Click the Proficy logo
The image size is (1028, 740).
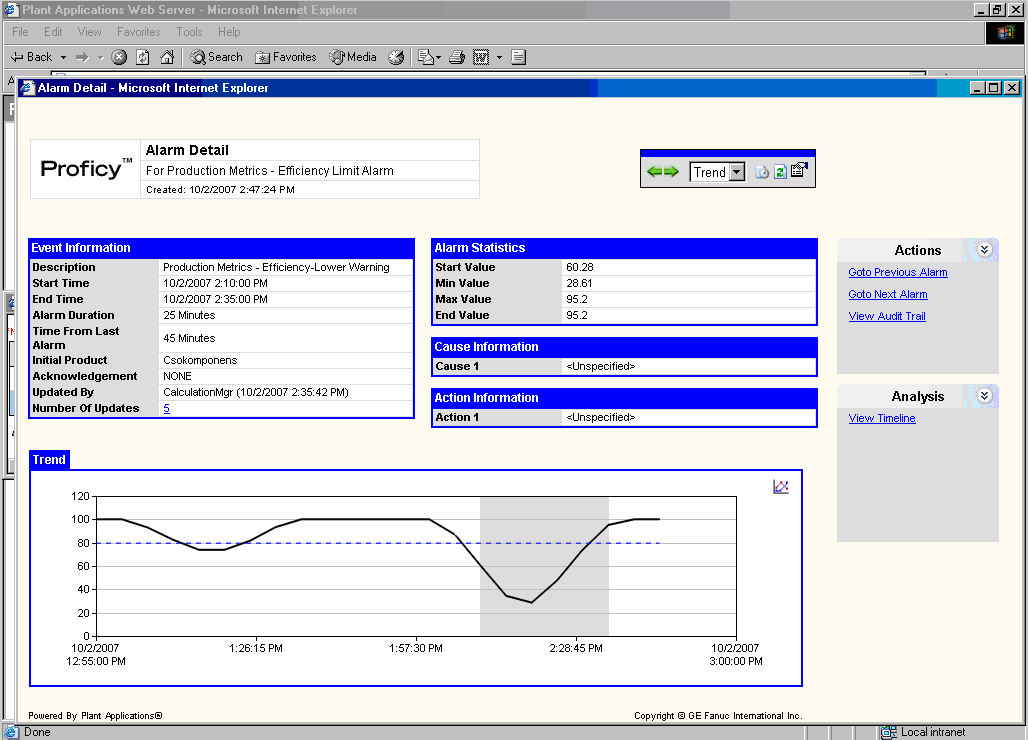86,168
